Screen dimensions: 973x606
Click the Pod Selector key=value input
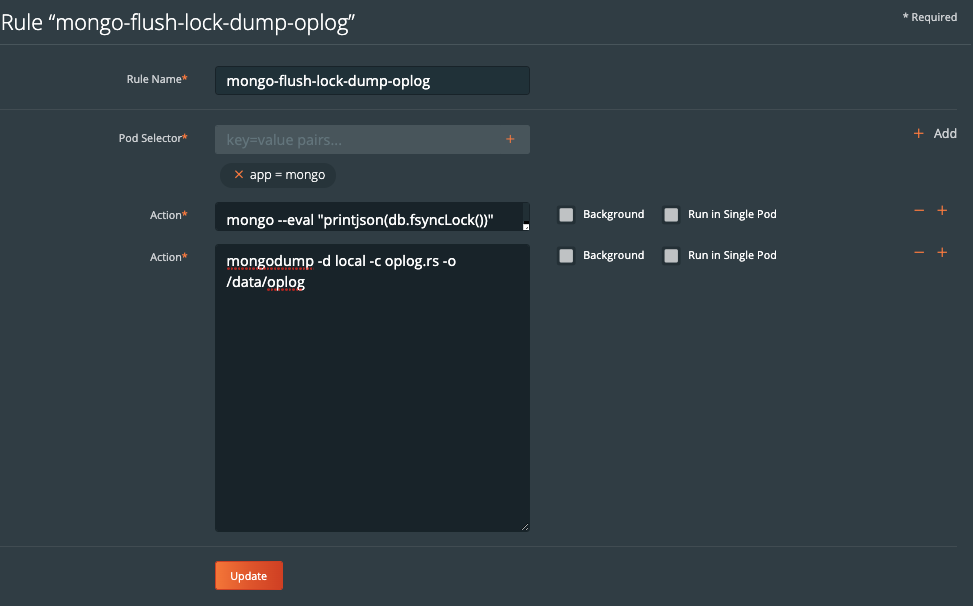360,140
